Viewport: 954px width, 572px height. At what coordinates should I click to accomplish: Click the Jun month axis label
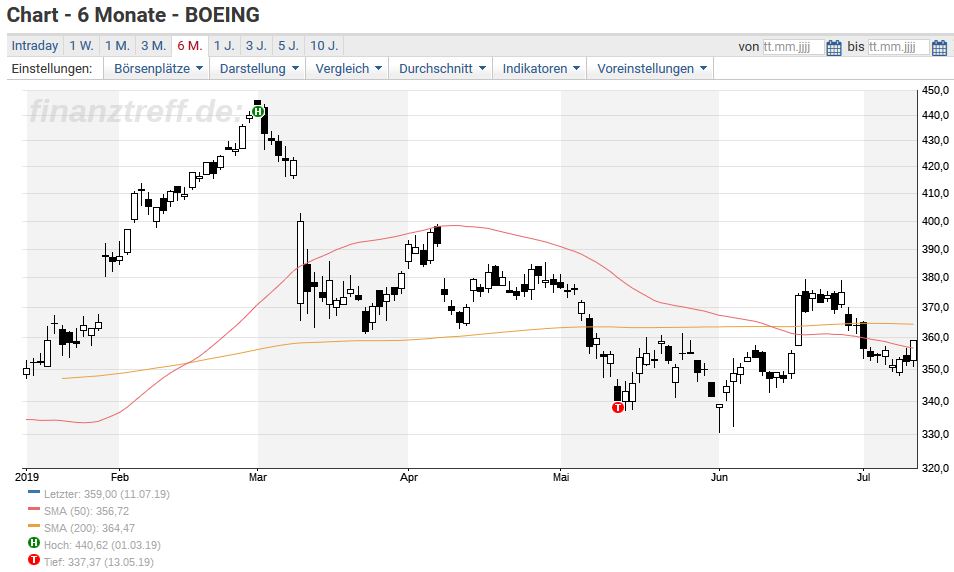[x=719, y=477]
